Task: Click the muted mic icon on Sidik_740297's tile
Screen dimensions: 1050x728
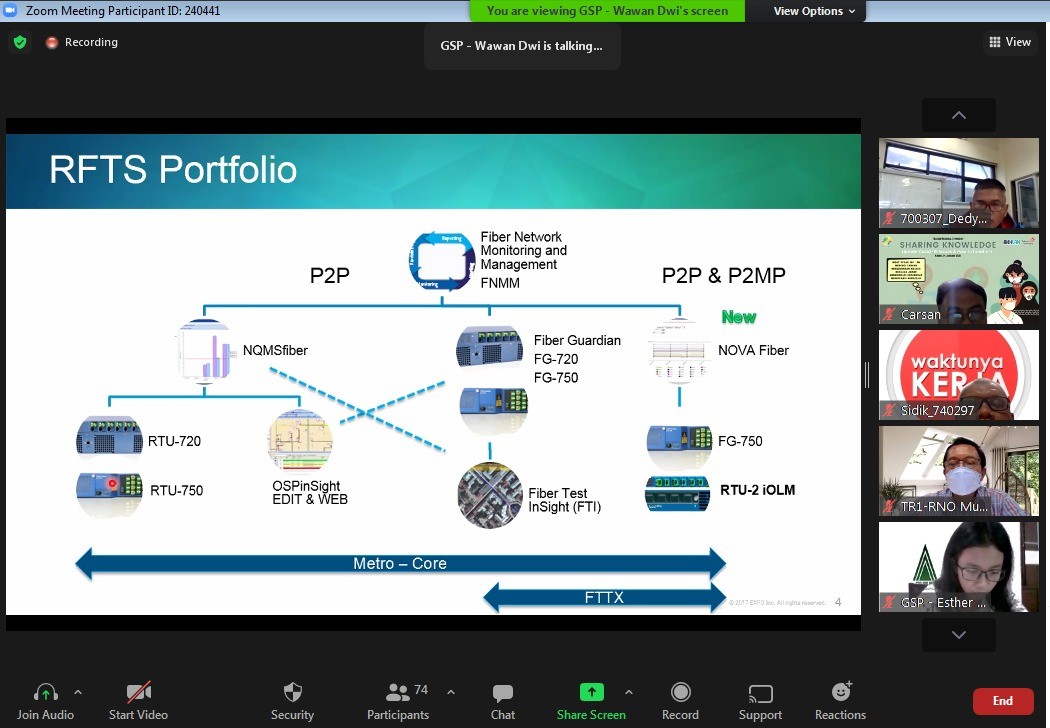Action: pyautogui.click(x=890, y=410)
